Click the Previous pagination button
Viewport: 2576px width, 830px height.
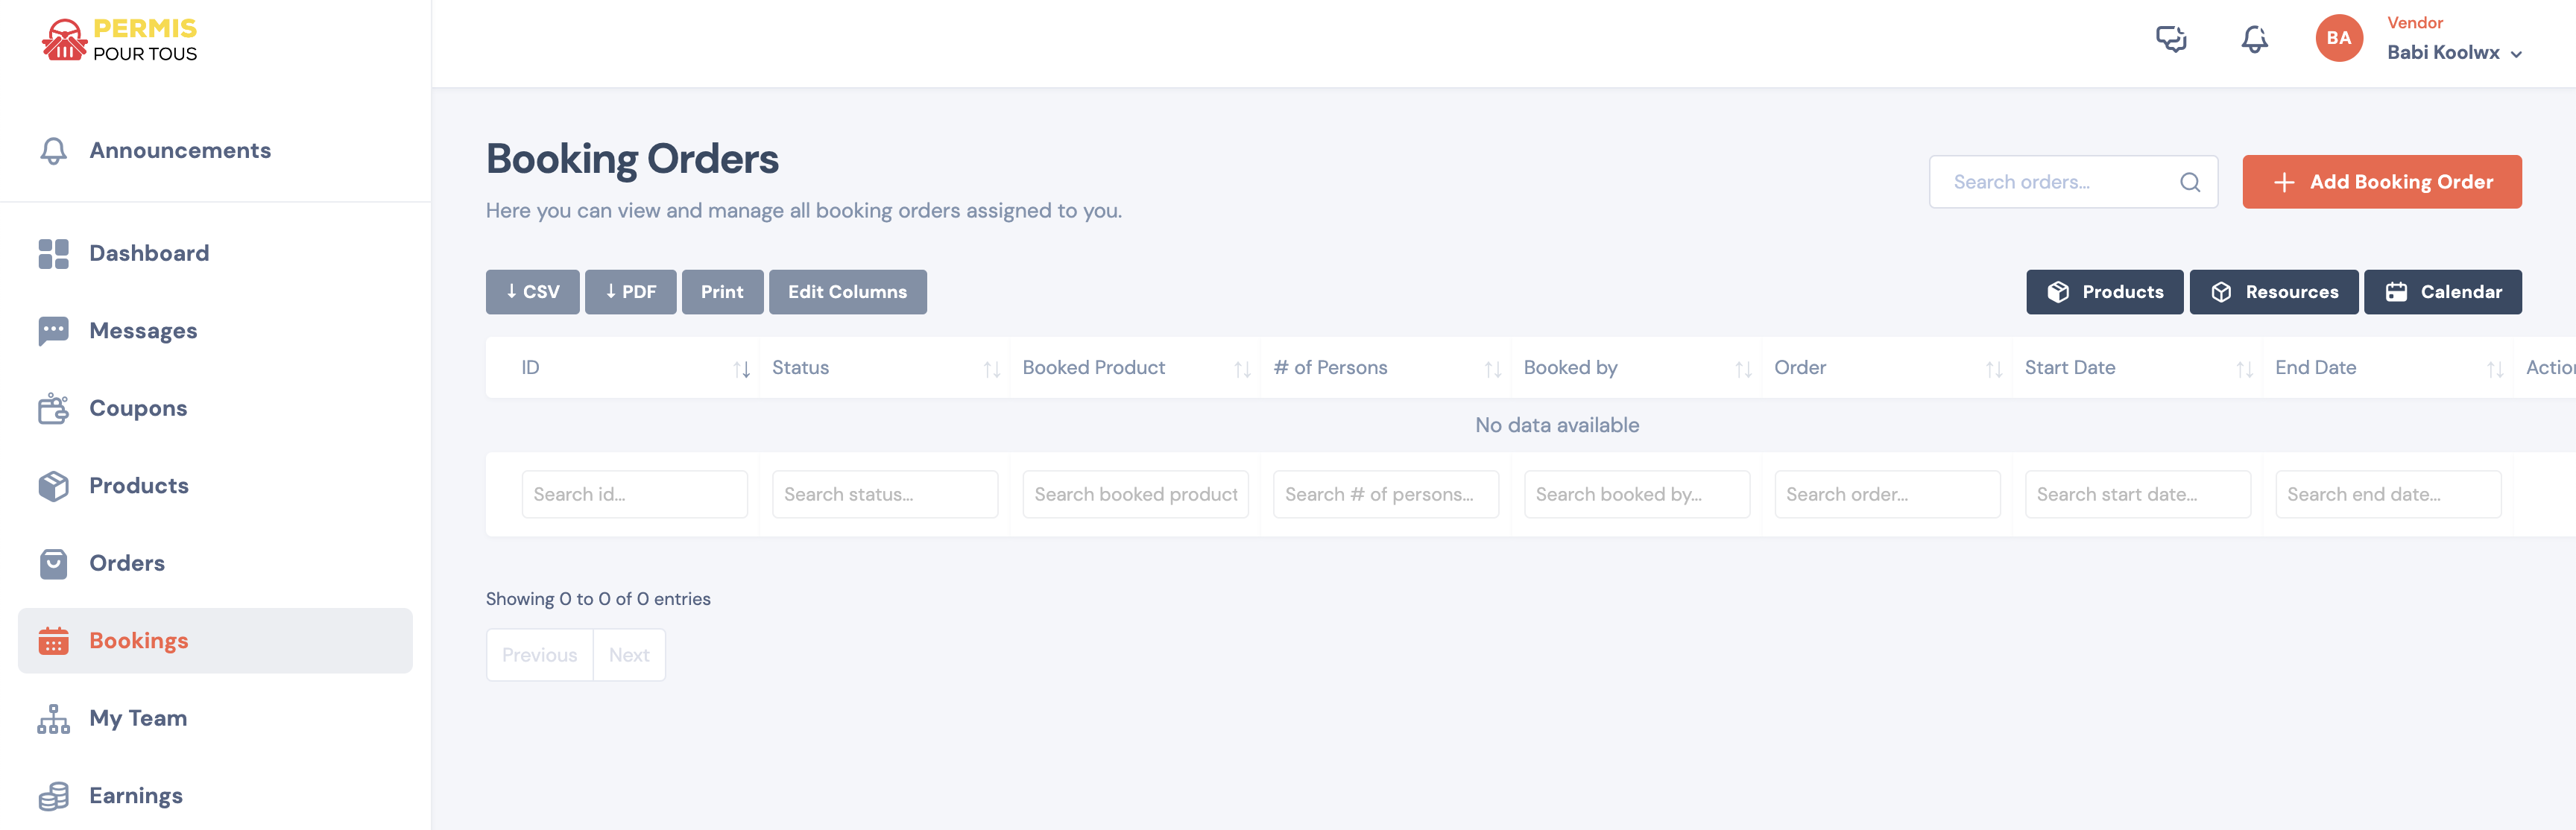pyautogui.click(x=539, y=655)
